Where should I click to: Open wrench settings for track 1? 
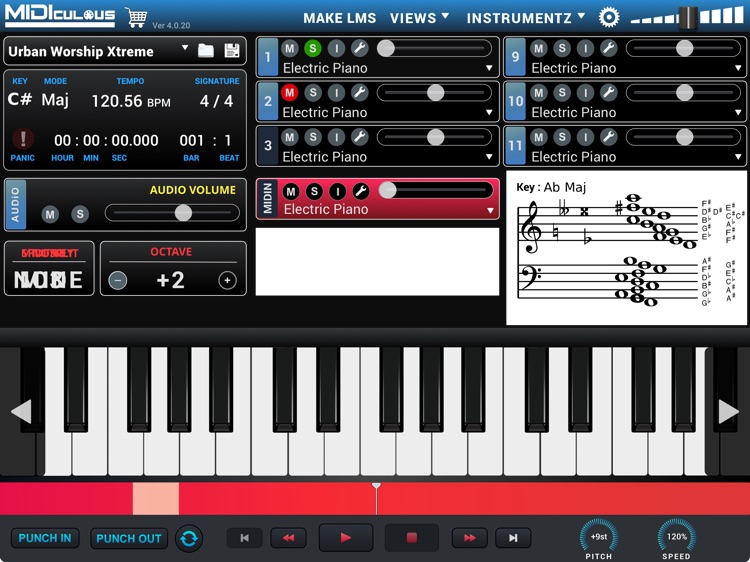[x=359, y=48]
